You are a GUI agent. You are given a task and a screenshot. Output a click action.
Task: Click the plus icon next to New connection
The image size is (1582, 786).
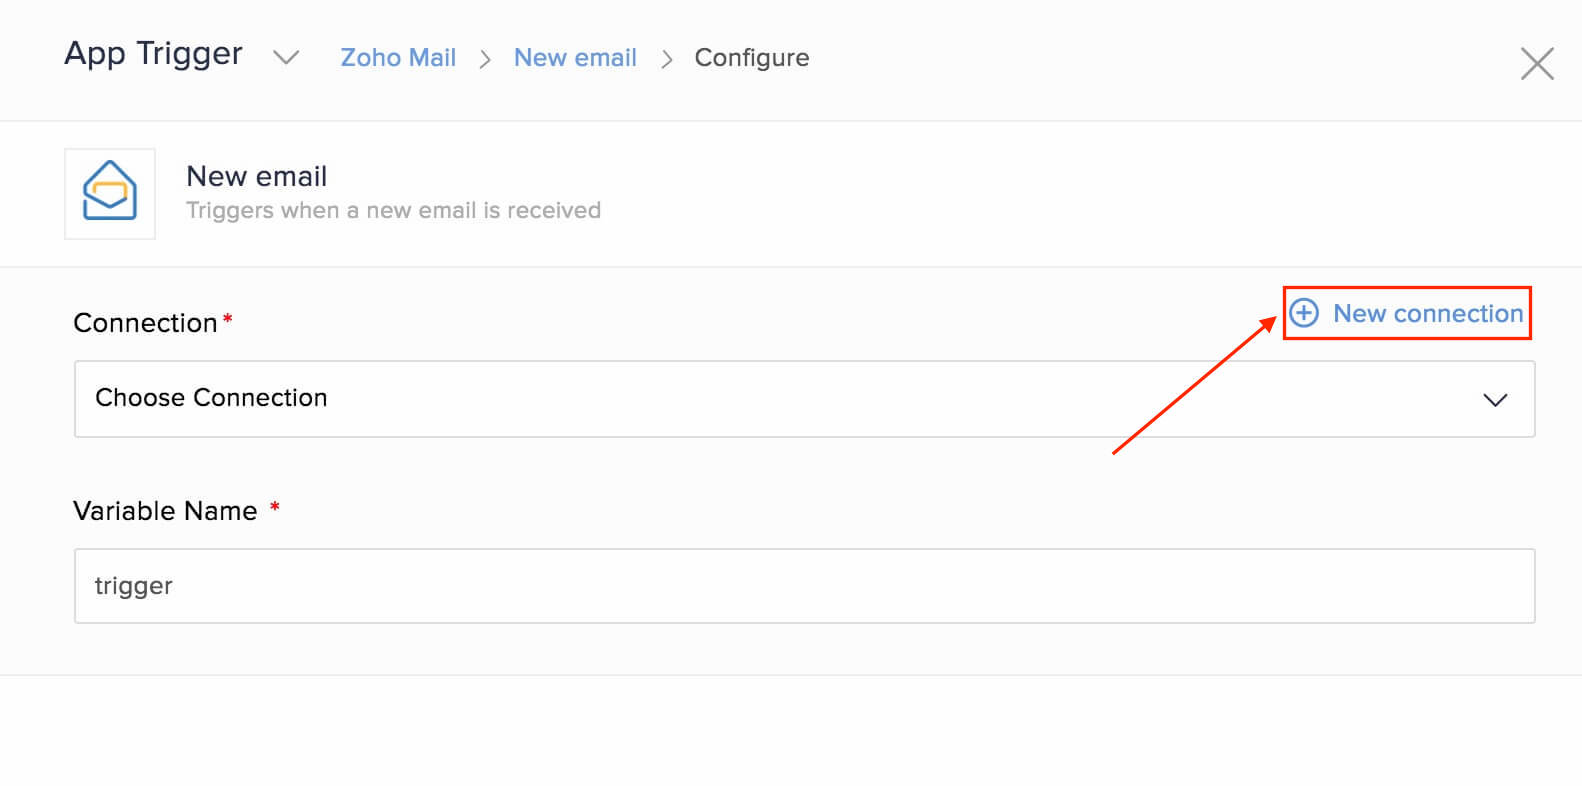click(x=1304, y=313)
